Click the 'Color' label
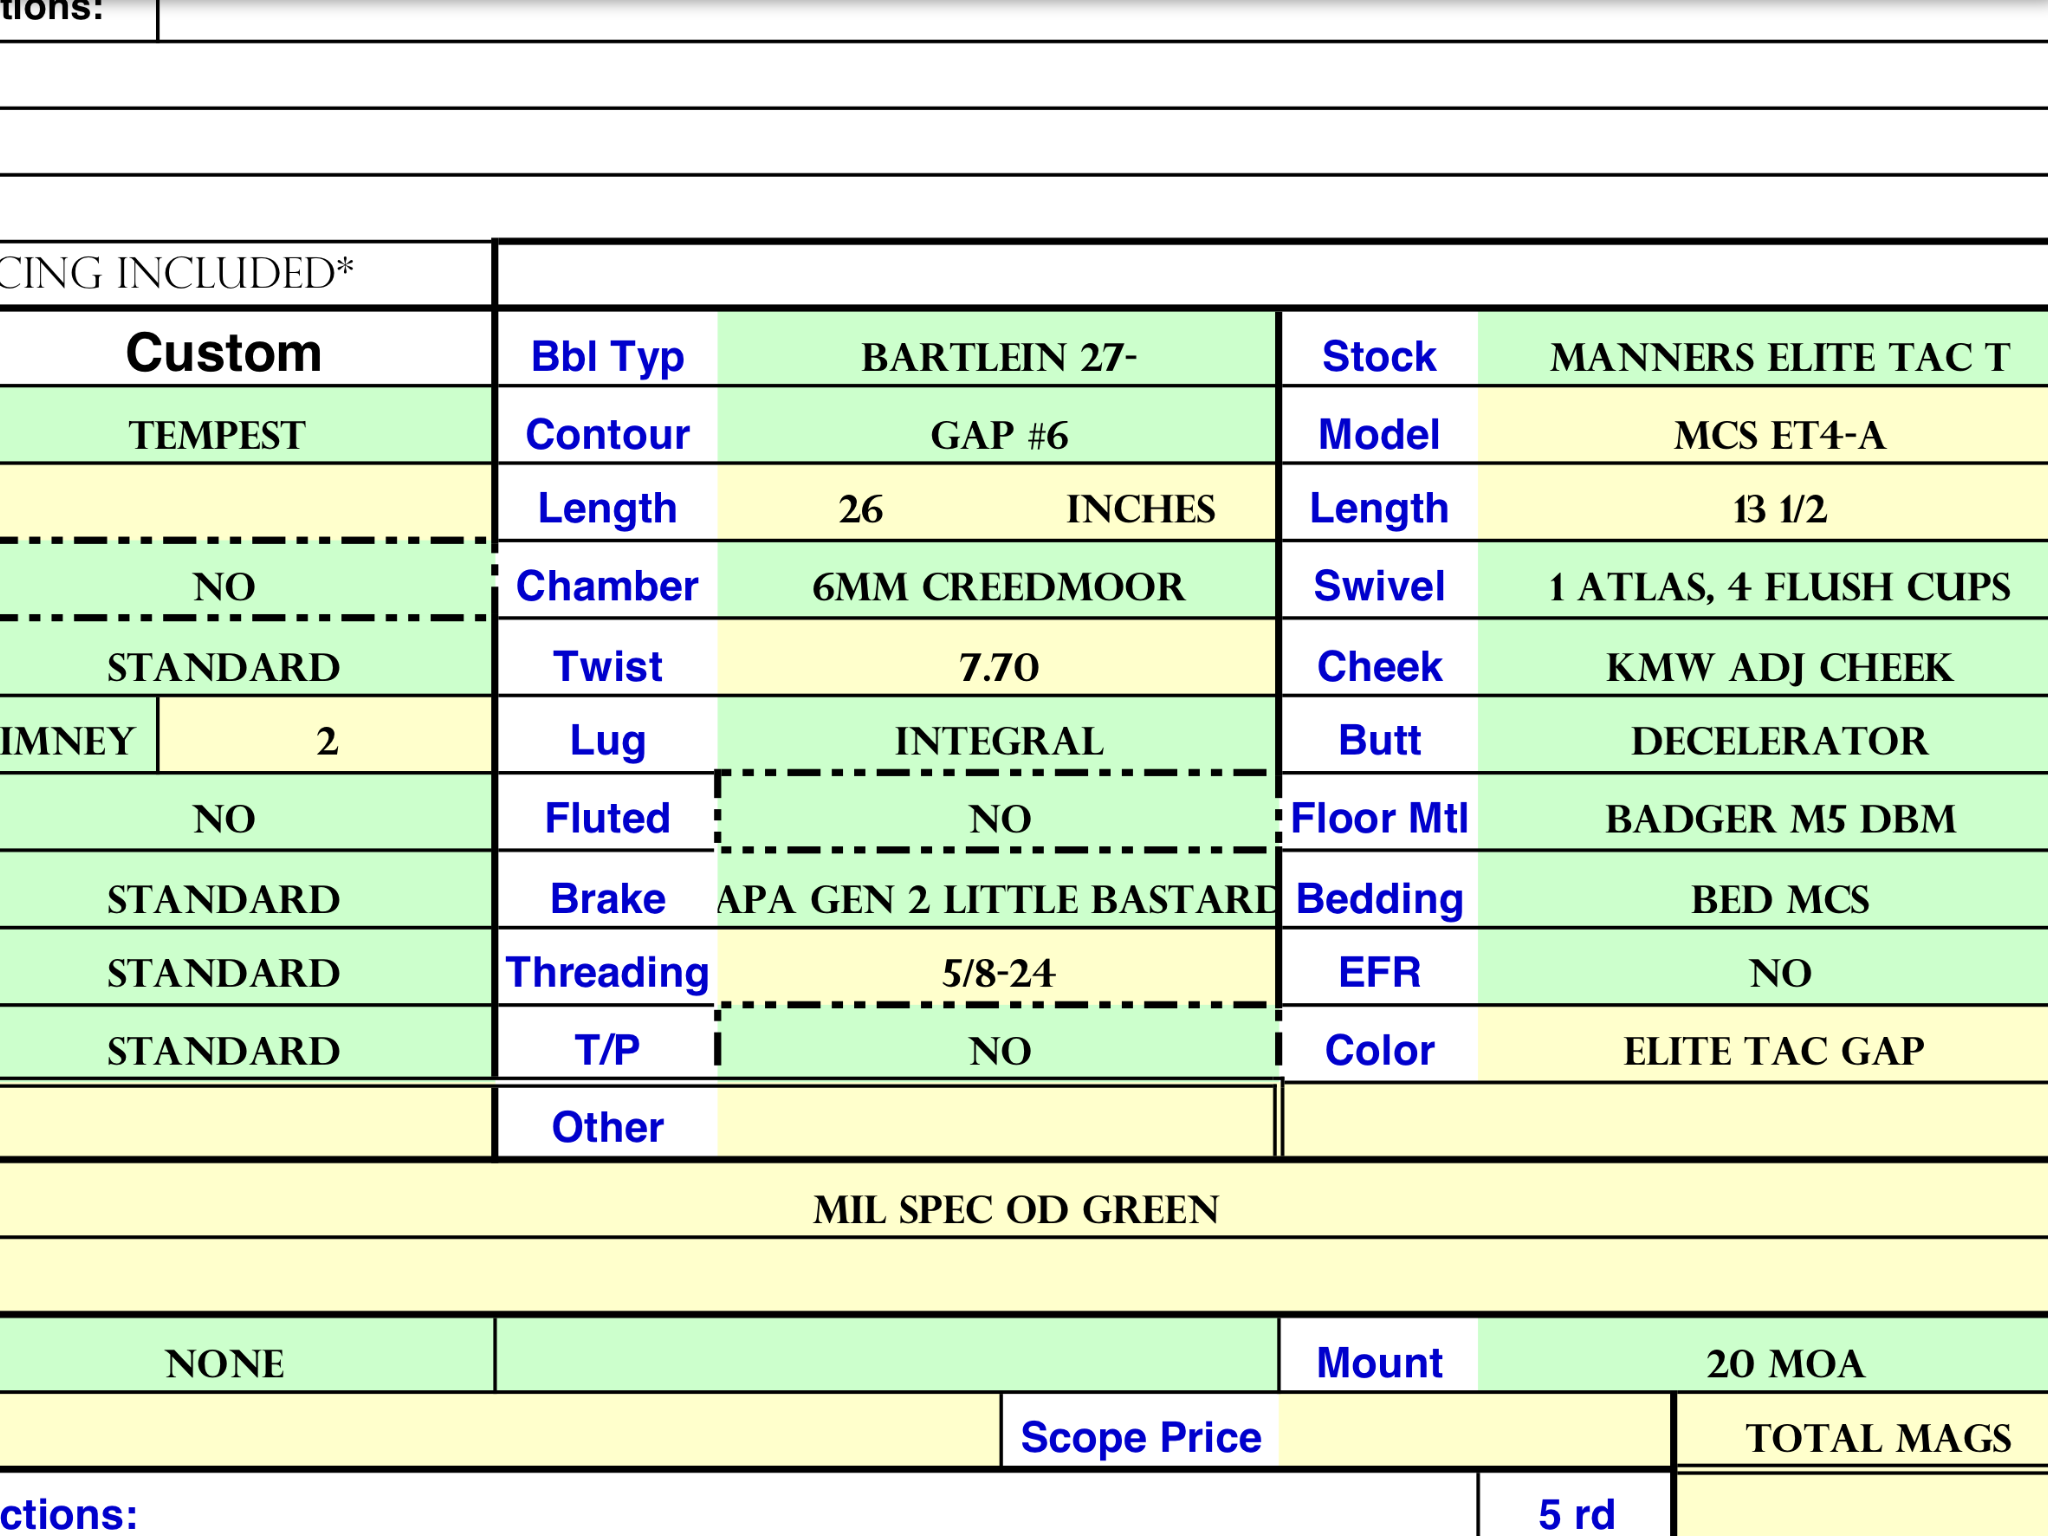 tap(1379, 1050)
